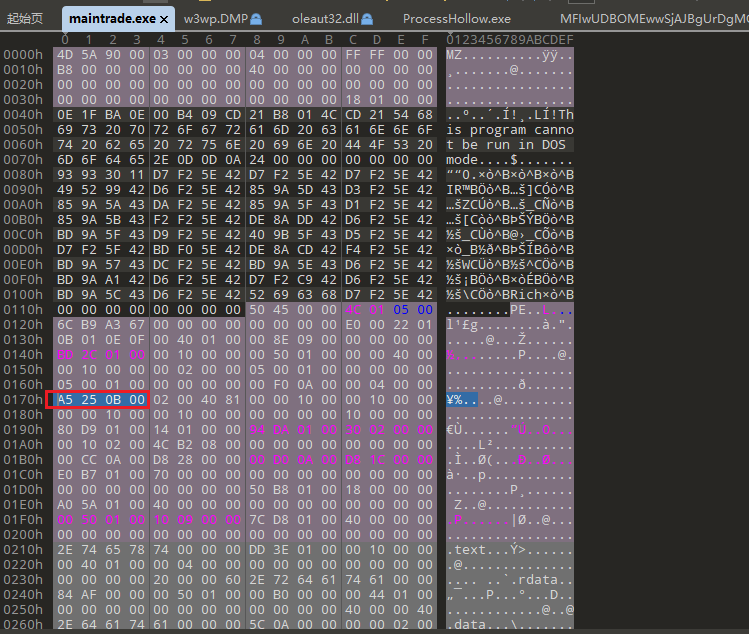Click offset label 0200h
The width and height of the screenshot is (749, 634).
tap(23, 535)
